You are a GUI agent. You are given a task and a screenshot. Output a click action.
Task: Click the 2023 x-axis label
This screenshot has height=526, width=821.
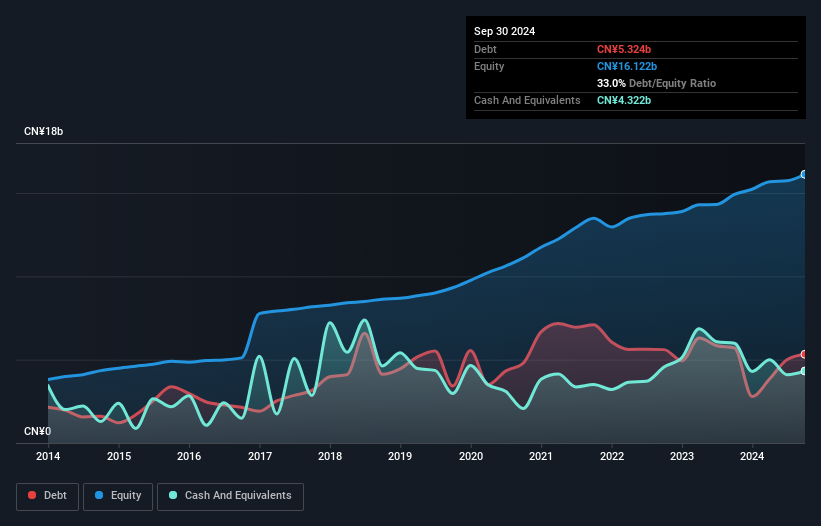pyautogui.click(x=682, y=456)
